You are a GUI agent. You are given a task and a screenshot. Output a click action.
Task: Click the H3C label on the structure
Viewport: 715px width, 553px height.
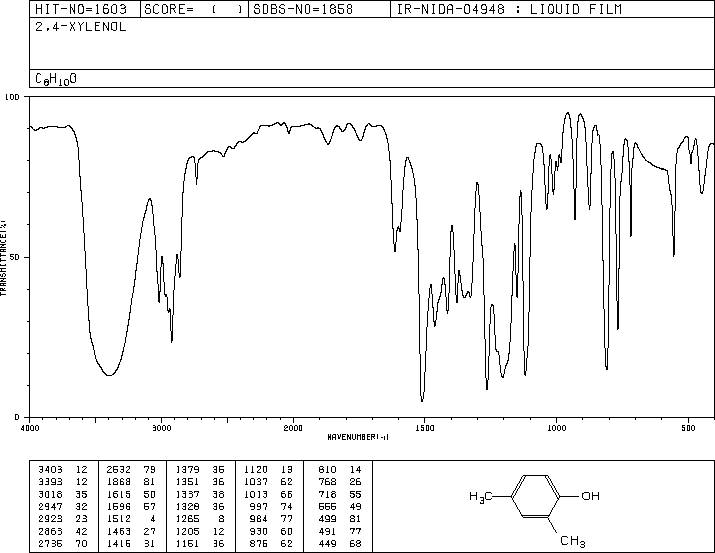(x=481, y=496)
